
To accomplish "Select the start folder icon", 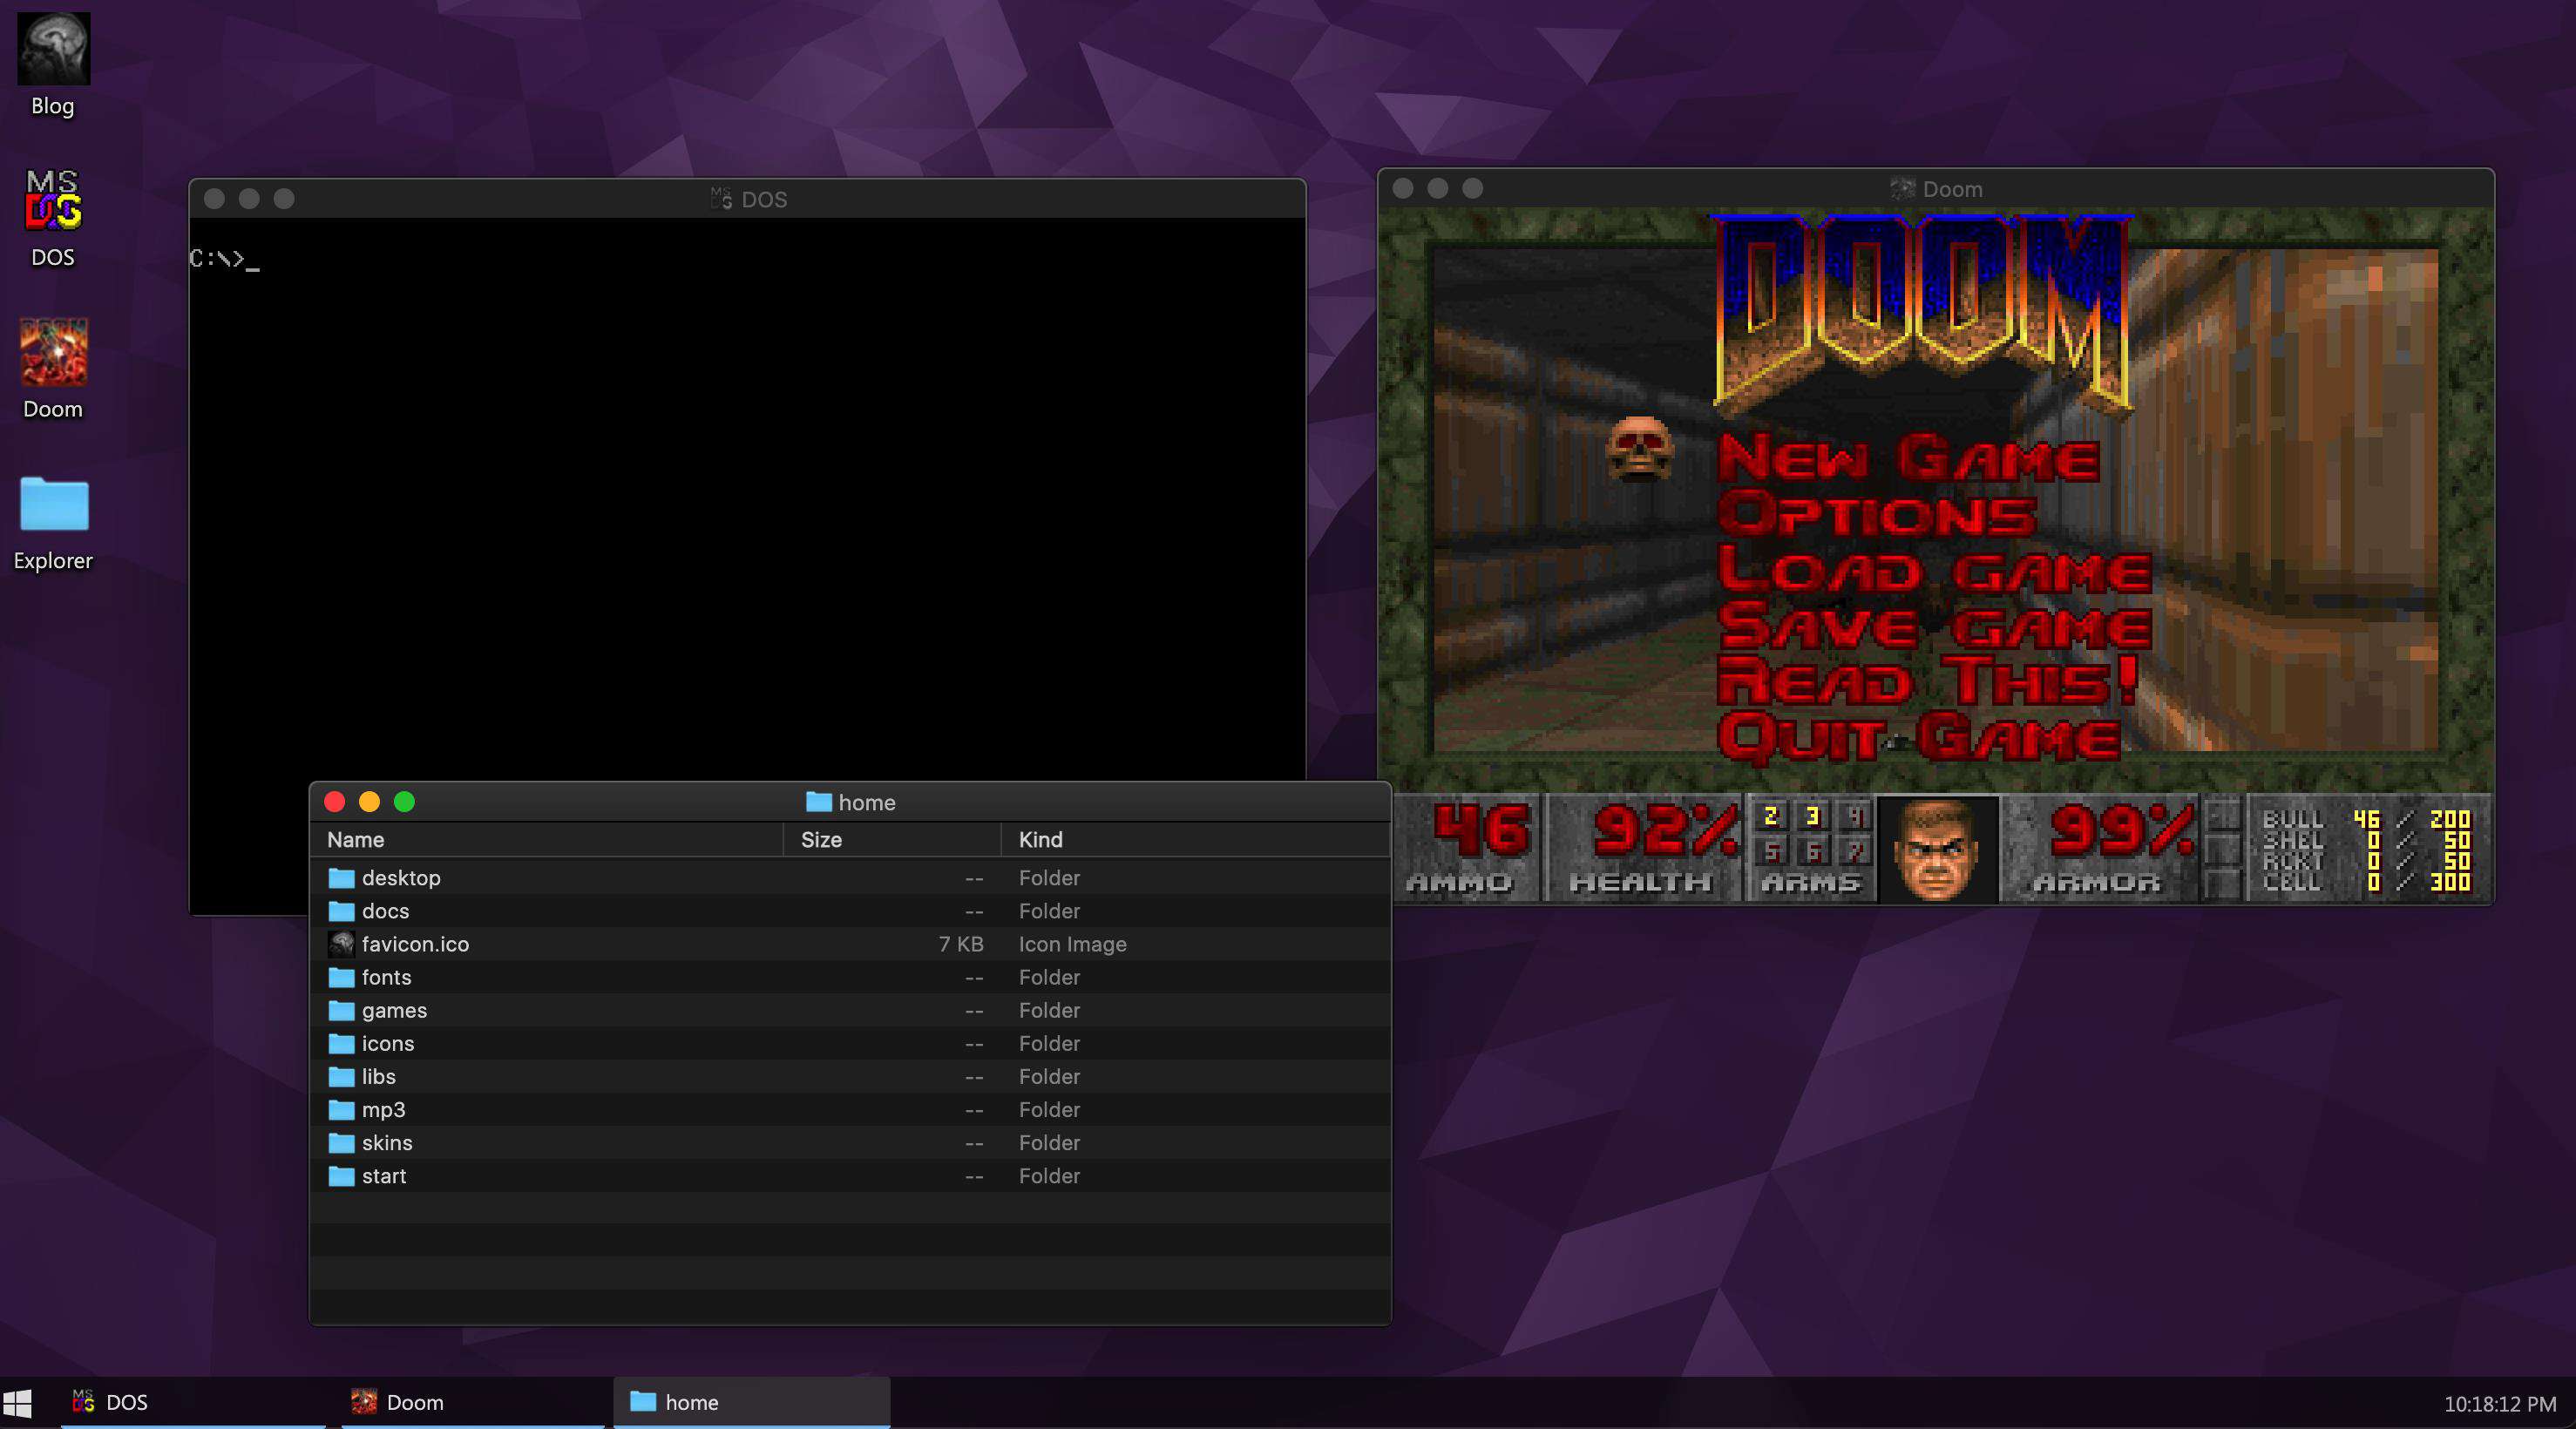I will pos(342,1175).
